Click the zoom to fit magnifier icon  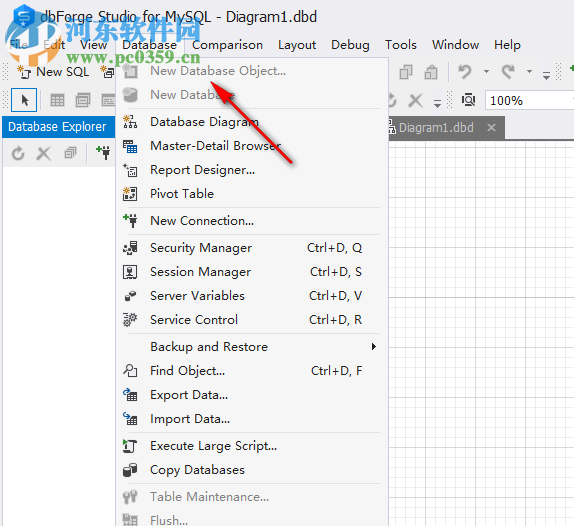click(468, 100)
